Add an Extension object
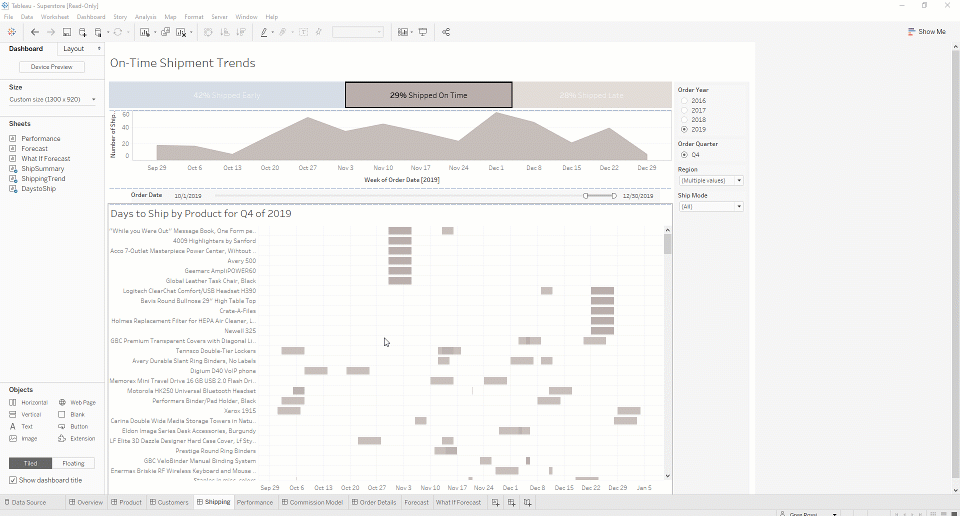960x516 pixels. click(x=77, y=439)
